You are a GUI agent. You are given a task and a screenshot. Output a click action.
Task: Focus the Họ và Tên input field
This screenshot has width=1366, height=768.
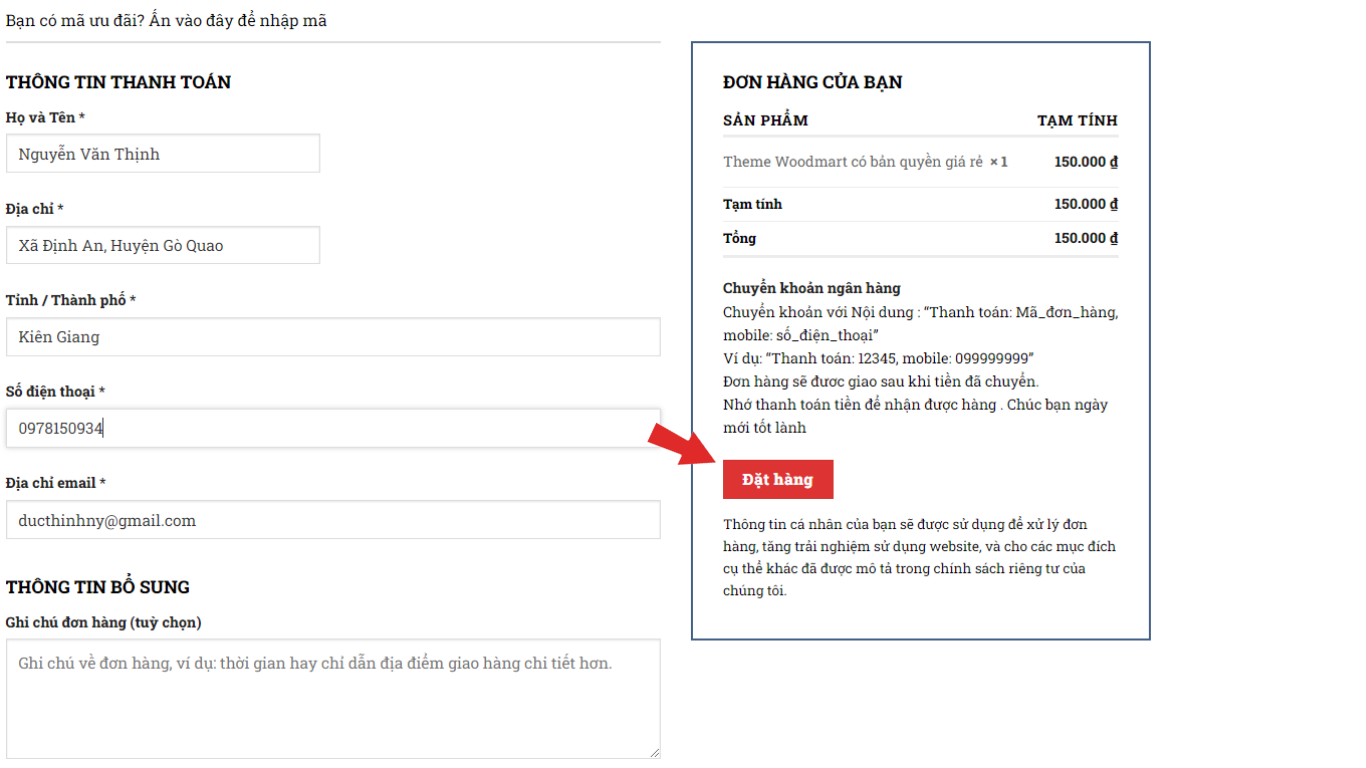(163, 154)
